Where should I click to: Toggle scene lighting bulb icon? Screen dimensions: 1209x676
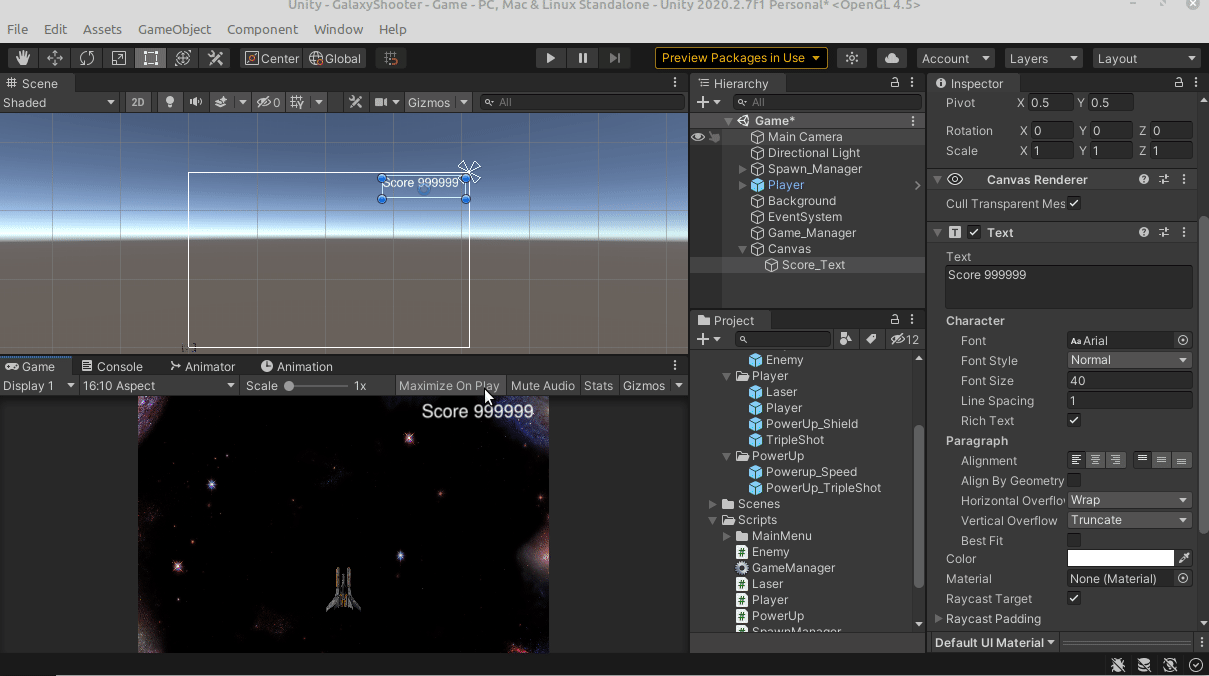[169, 102]
